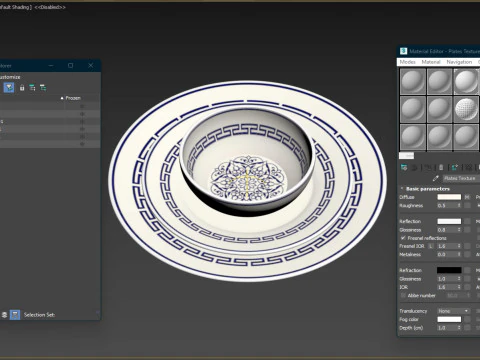Image resolution: width=480 pixels, height=360 pixels.
Task: Select the active white-cornered sample slot
Action: 466,81
